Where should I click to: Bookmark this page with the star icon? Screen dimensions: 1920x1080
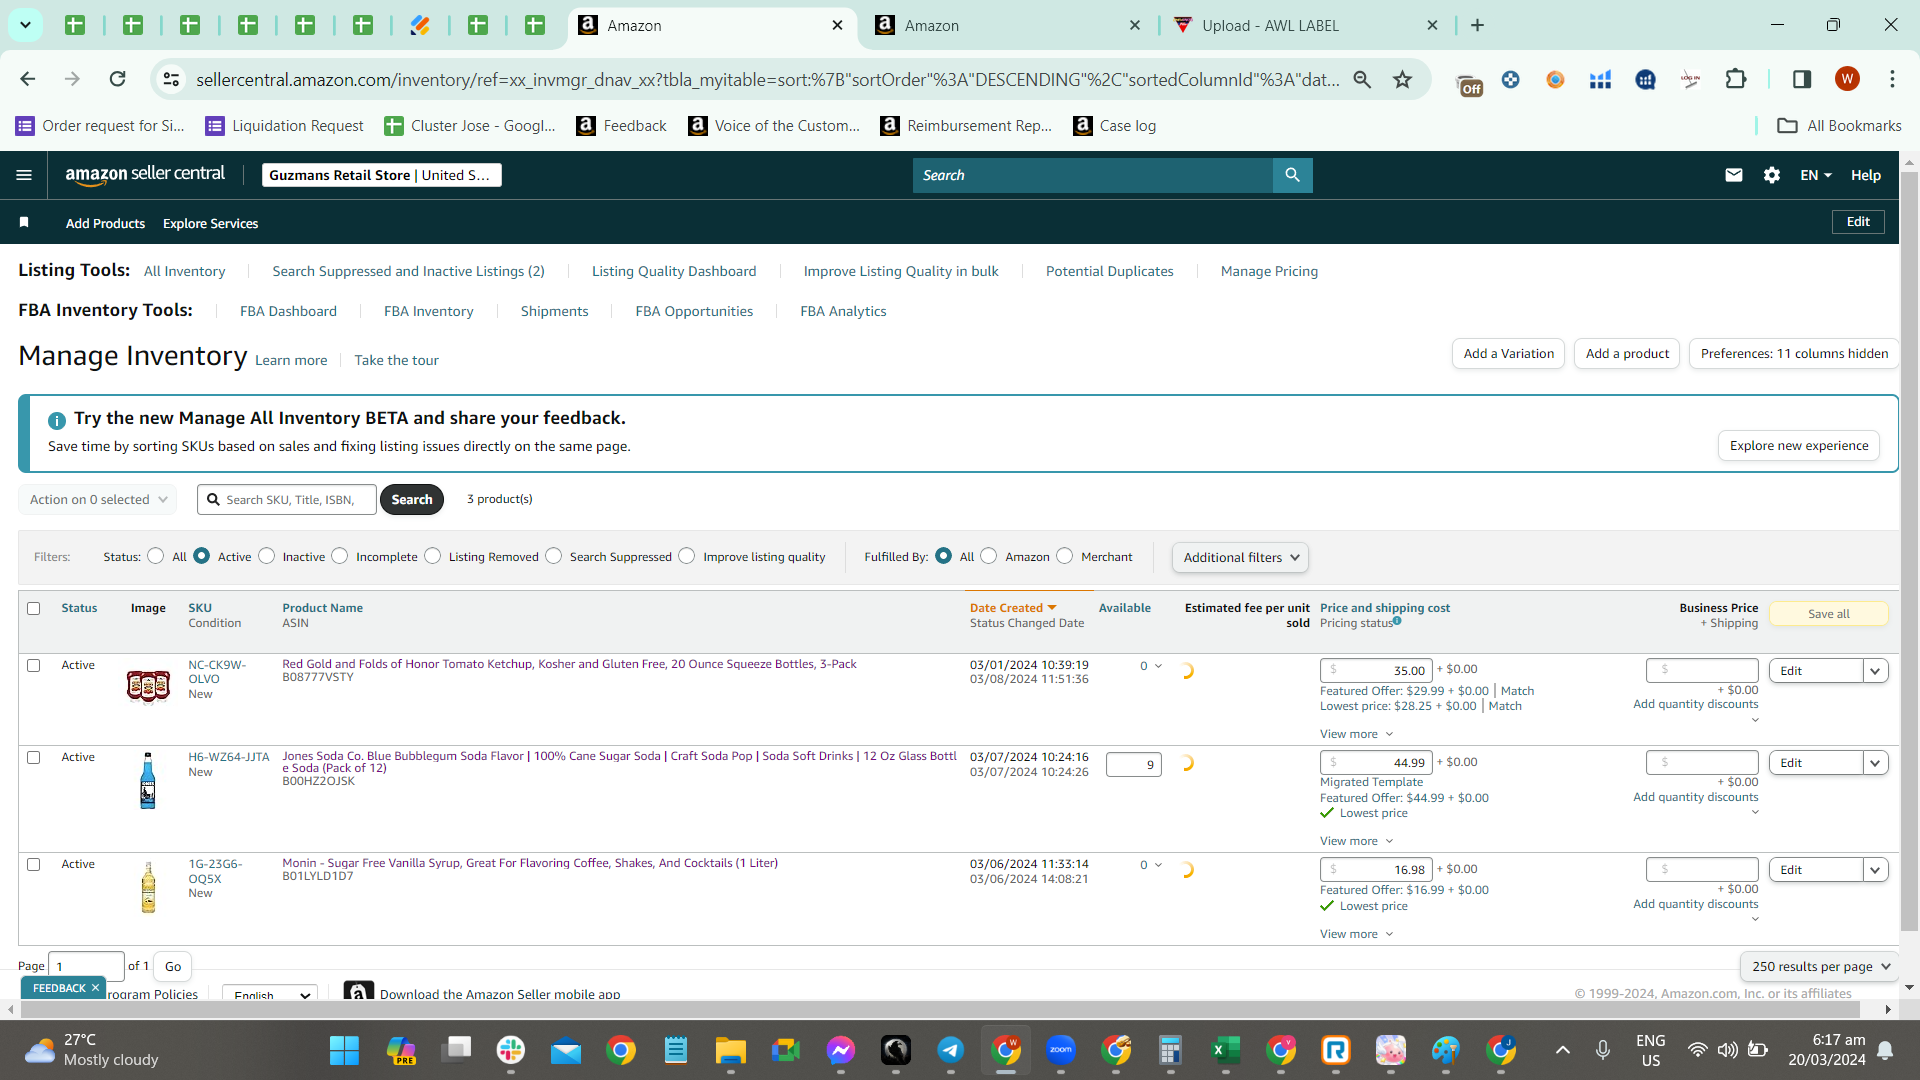1403,79
